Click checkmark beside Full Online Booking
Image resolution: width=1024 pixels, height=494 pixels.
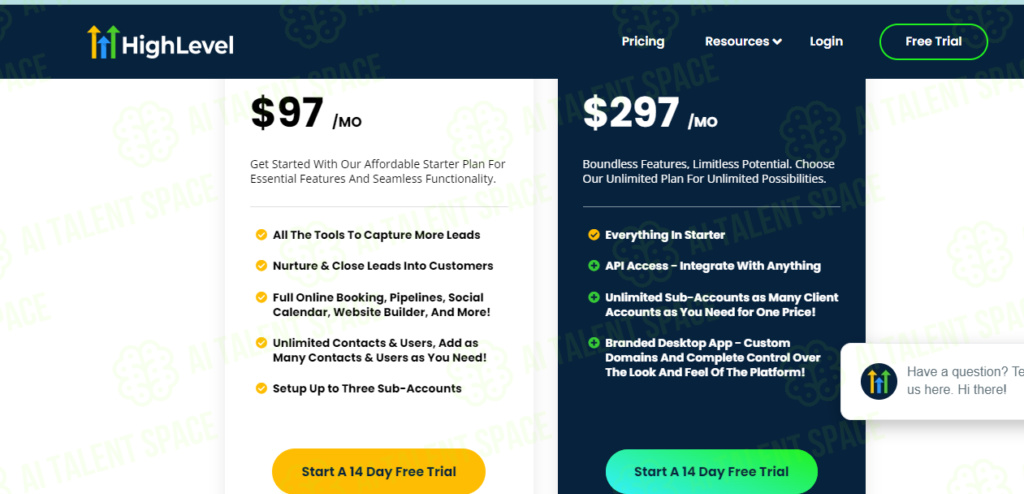tap(261, 297)
